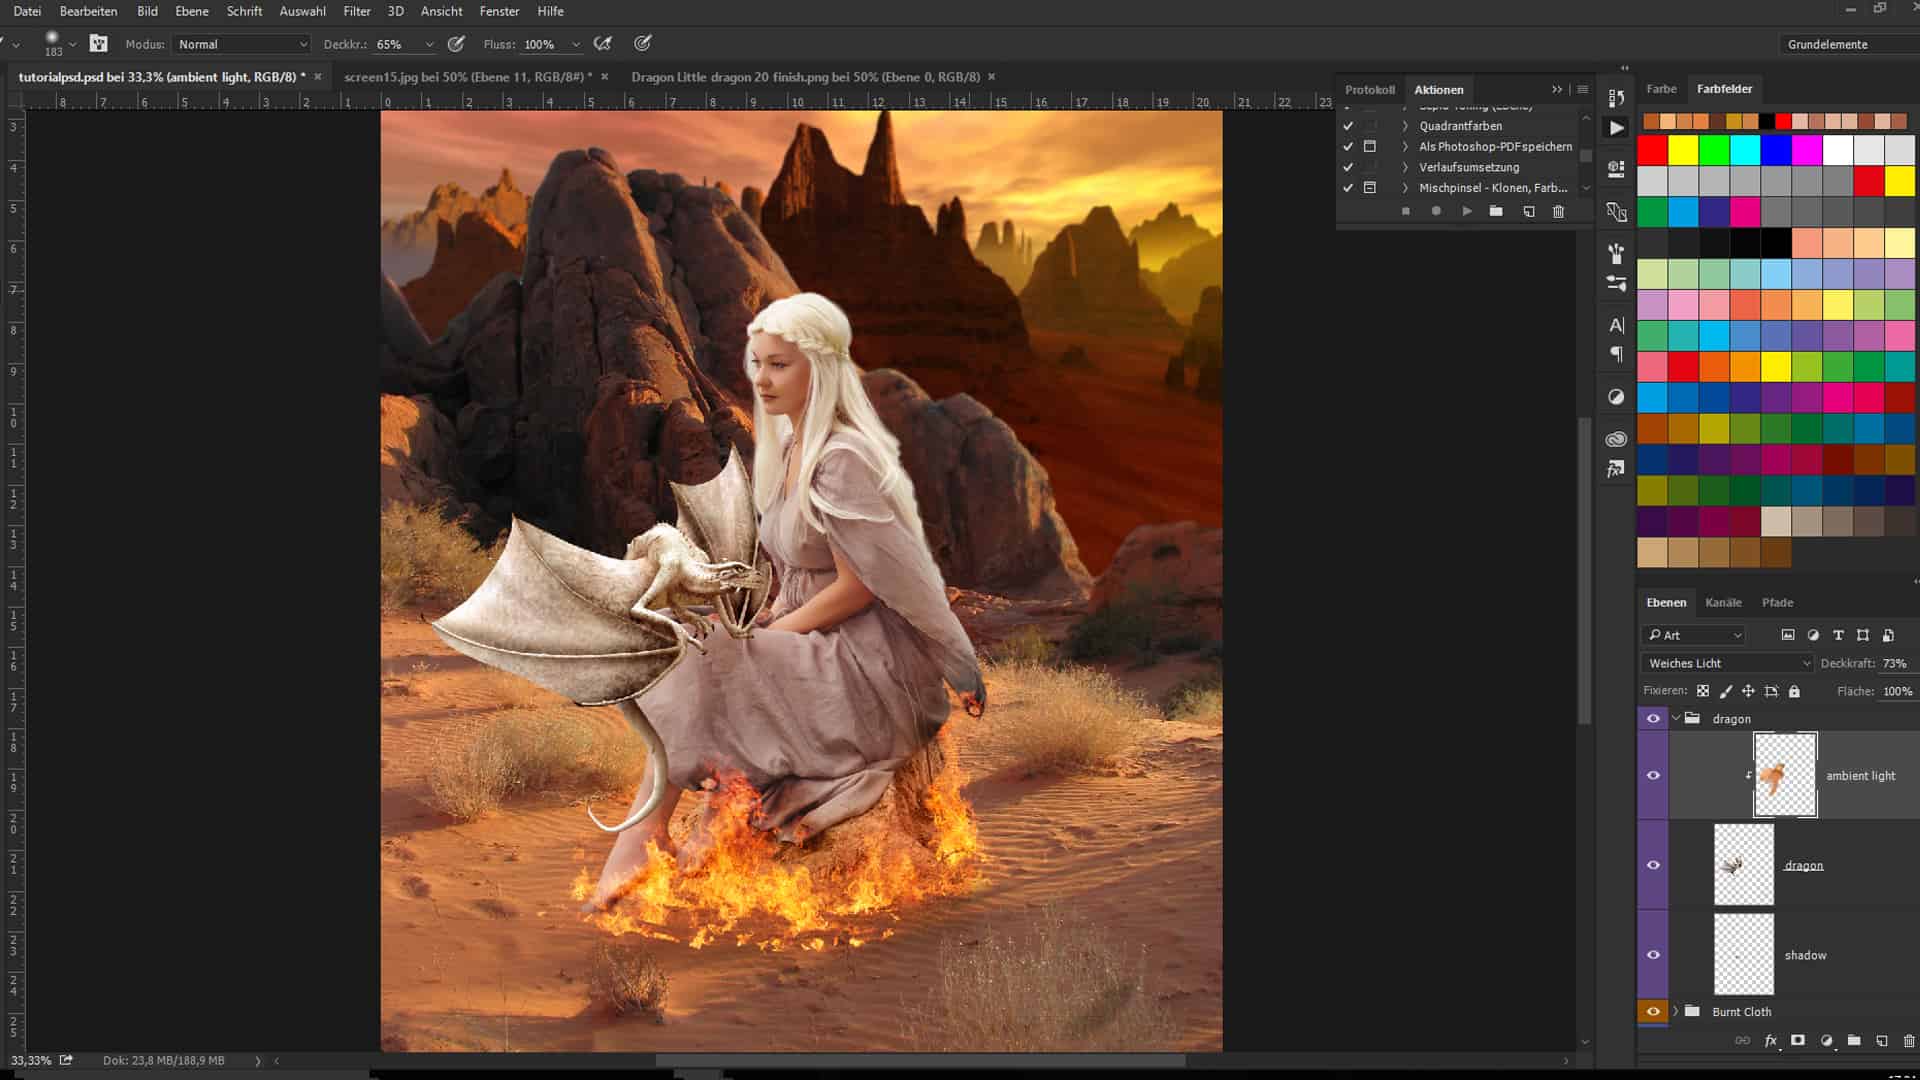Open brush preset picker dropdown
The width and height of the screenshot is (1920, 1080).
click(x=72, y=44)
